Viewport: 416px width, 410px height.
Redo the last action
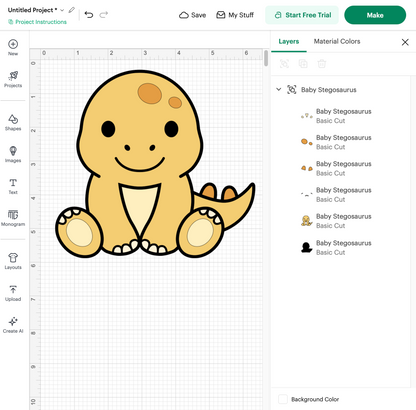pyautogui.click(x=104, y=15)
